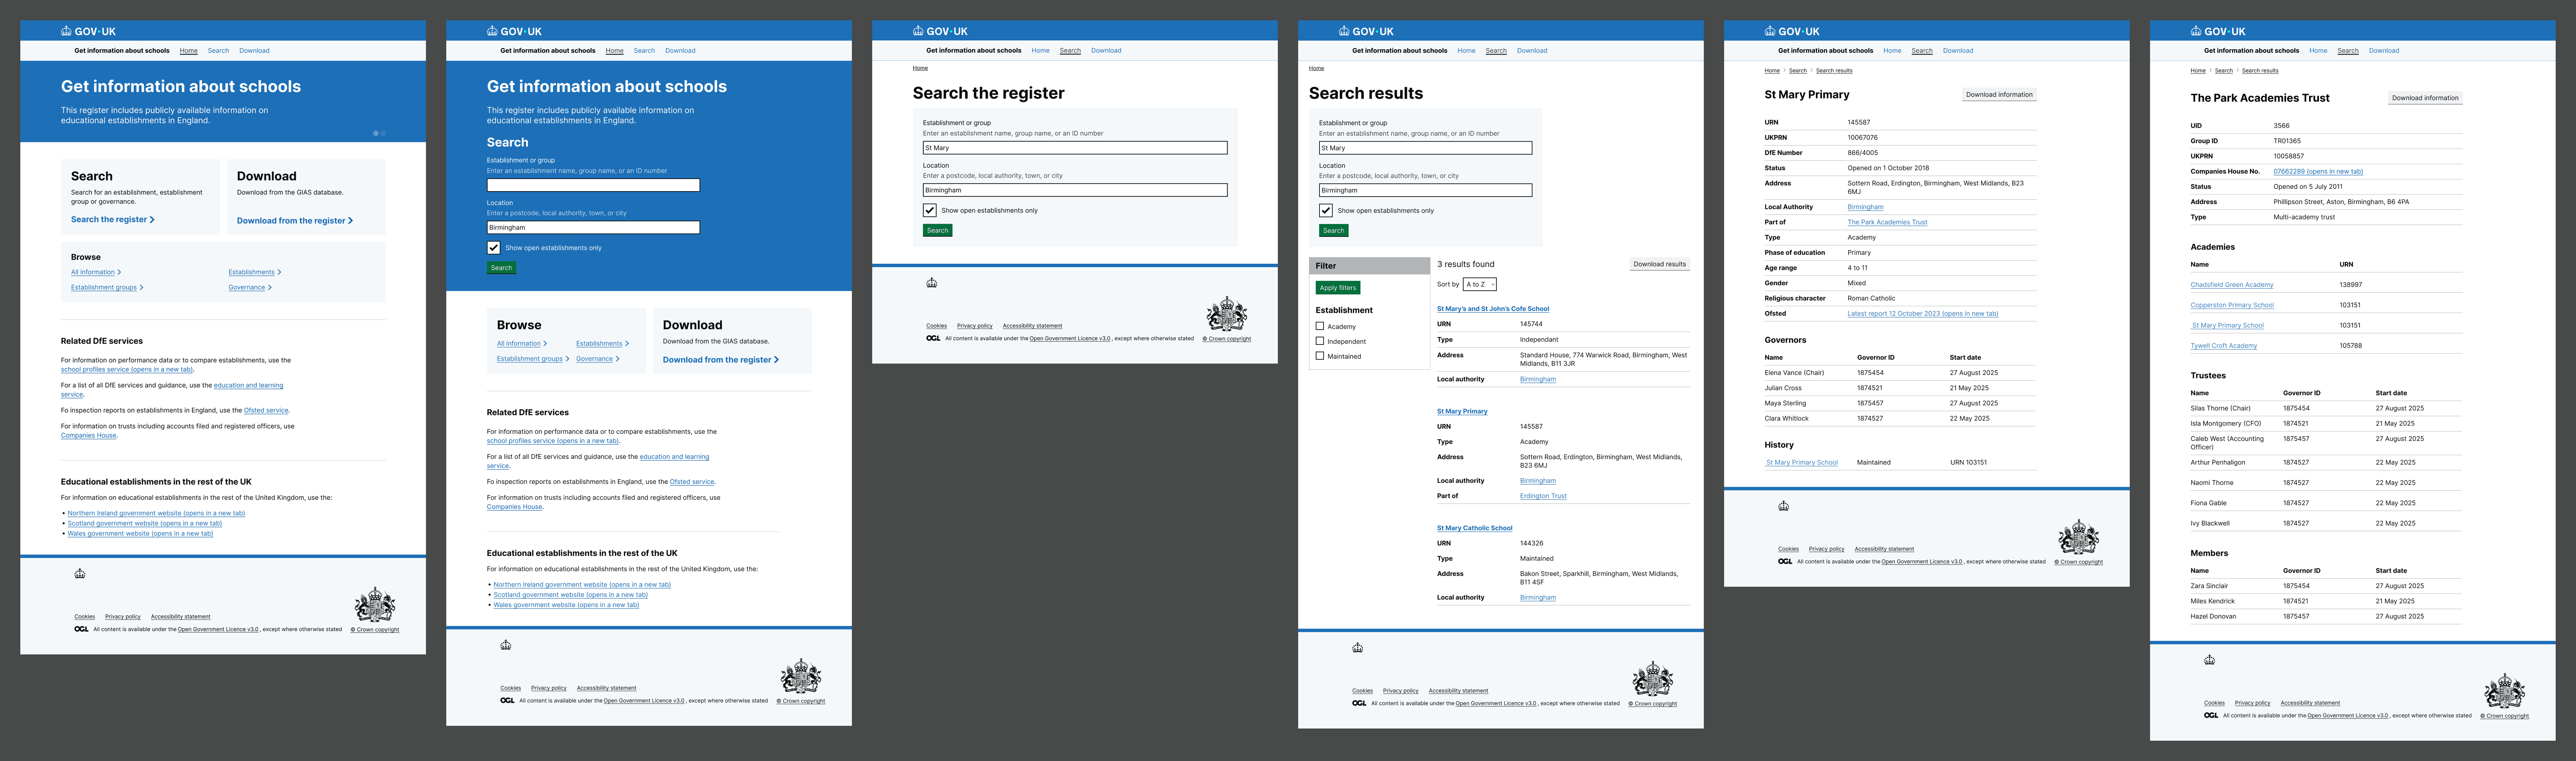Image resolution: width=2576 pixels, height=761 pixels.
Task: Follow the 'Edington Trust' link in results
Action: 1543,496
